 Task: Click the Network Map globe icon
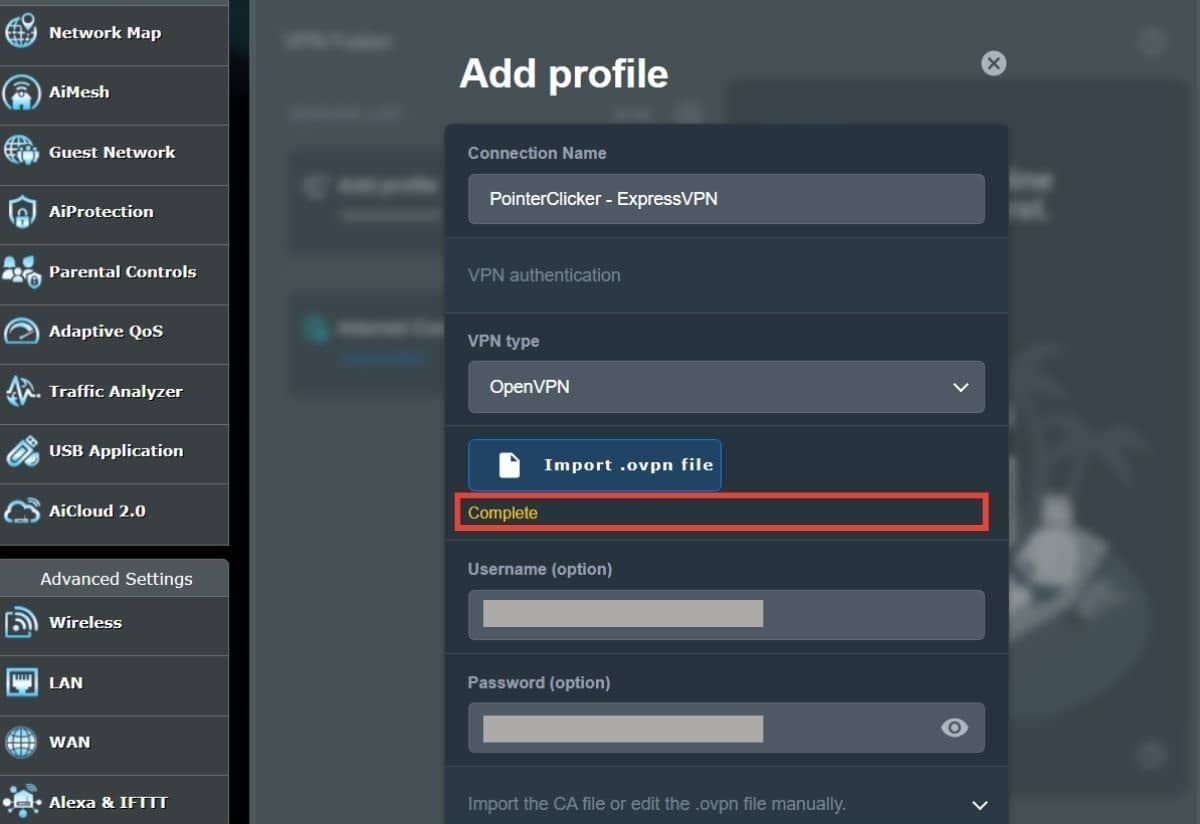pos(21,32)
